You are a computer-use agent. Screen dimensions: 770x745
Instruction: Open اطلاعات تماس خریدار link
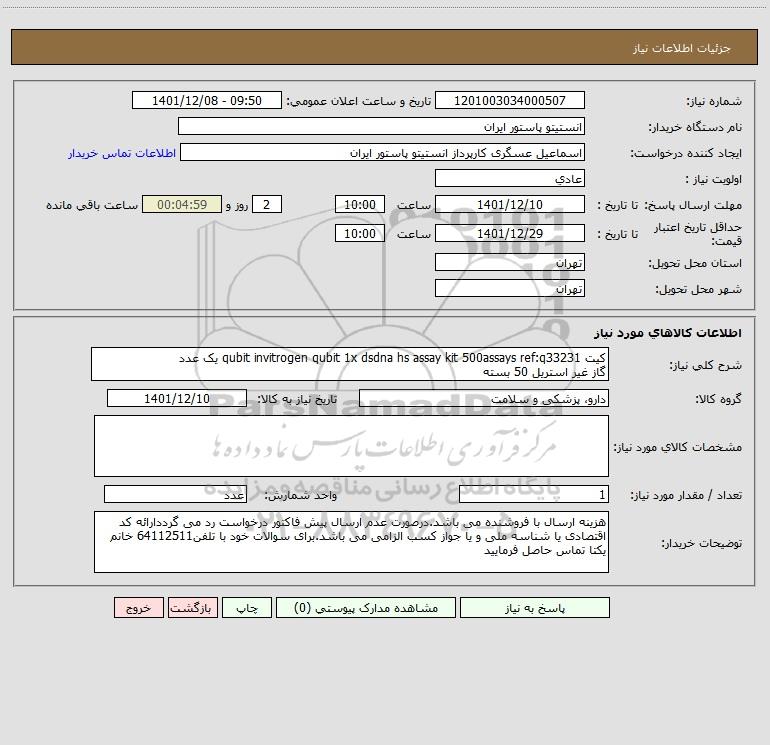(122, 153)
